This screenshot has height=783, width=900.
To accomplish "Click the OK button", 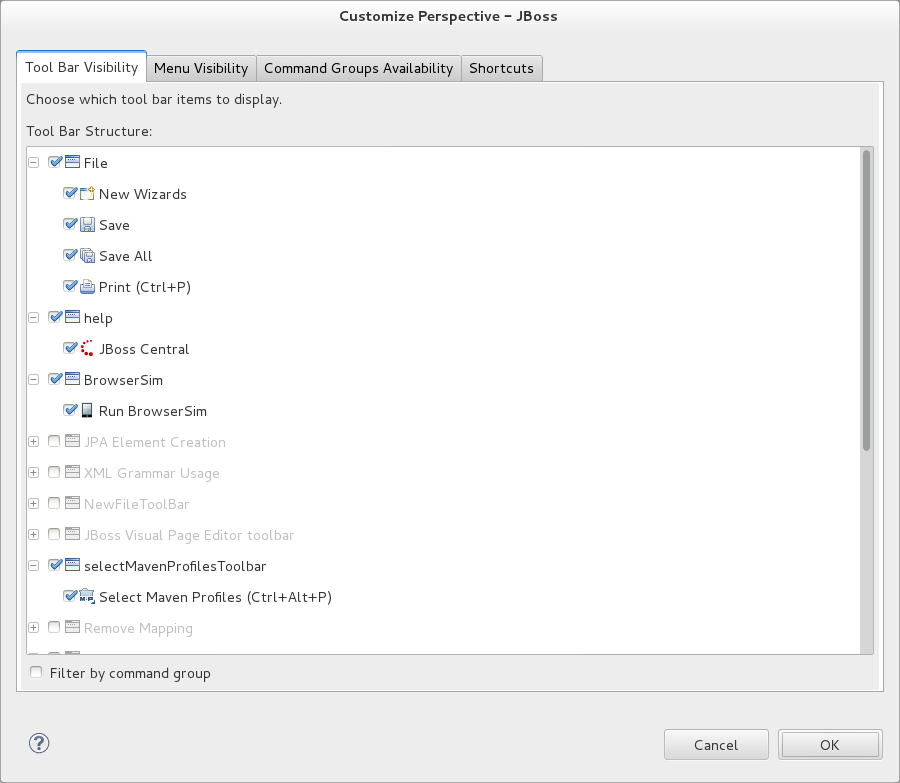I will point(830,744).
